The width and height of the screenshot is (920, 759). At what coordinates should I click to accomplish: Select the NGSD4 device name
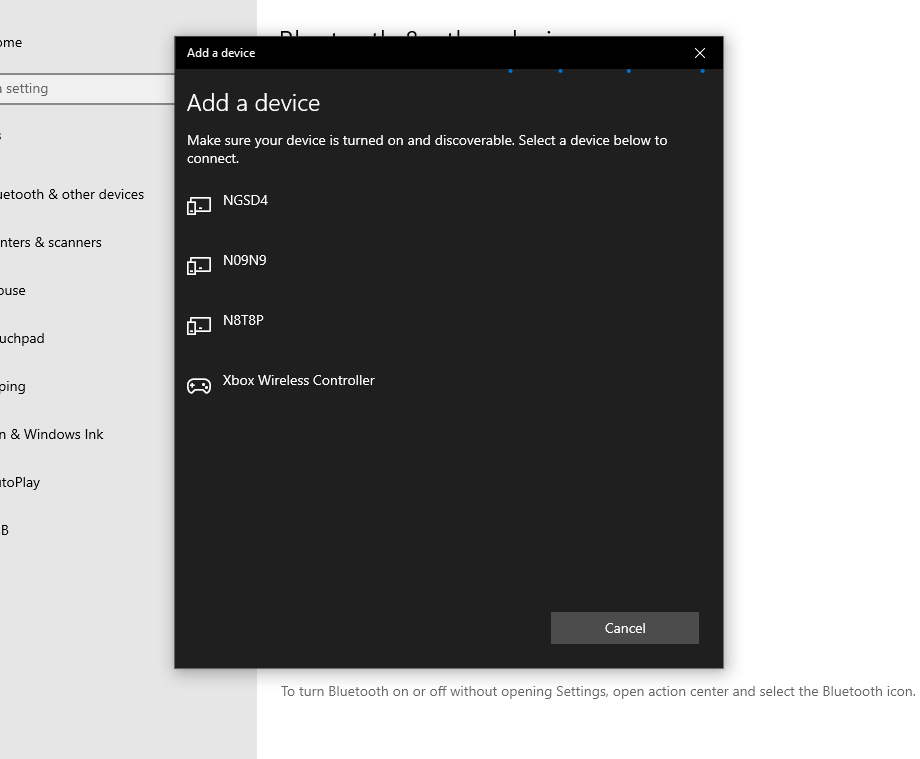245,200
